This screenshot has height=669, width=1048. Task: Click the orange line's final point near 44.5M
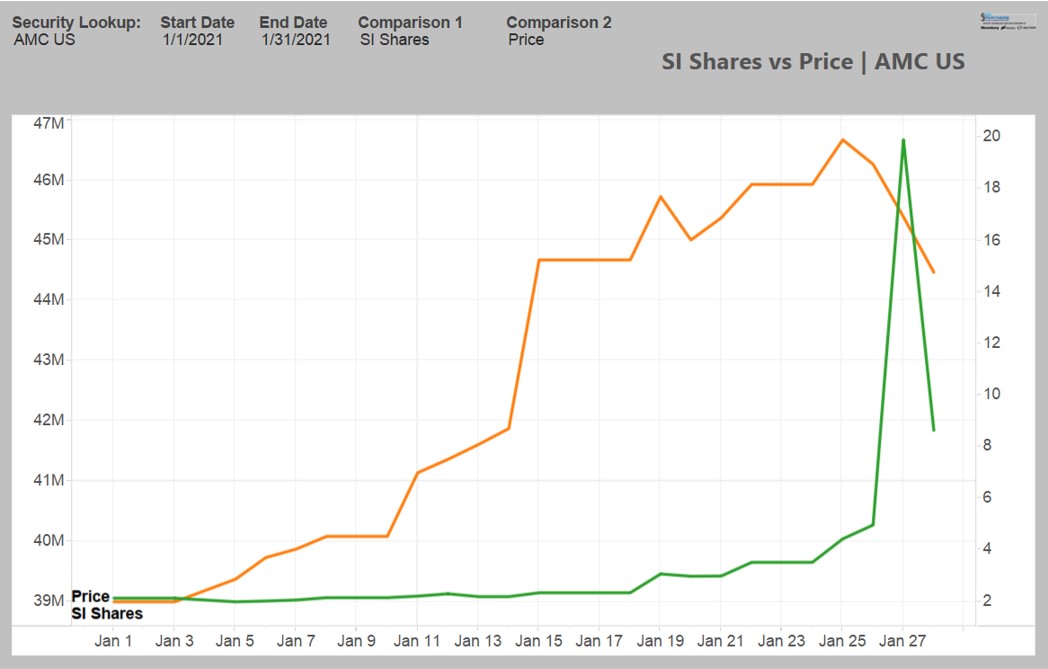tap(934, 272)
